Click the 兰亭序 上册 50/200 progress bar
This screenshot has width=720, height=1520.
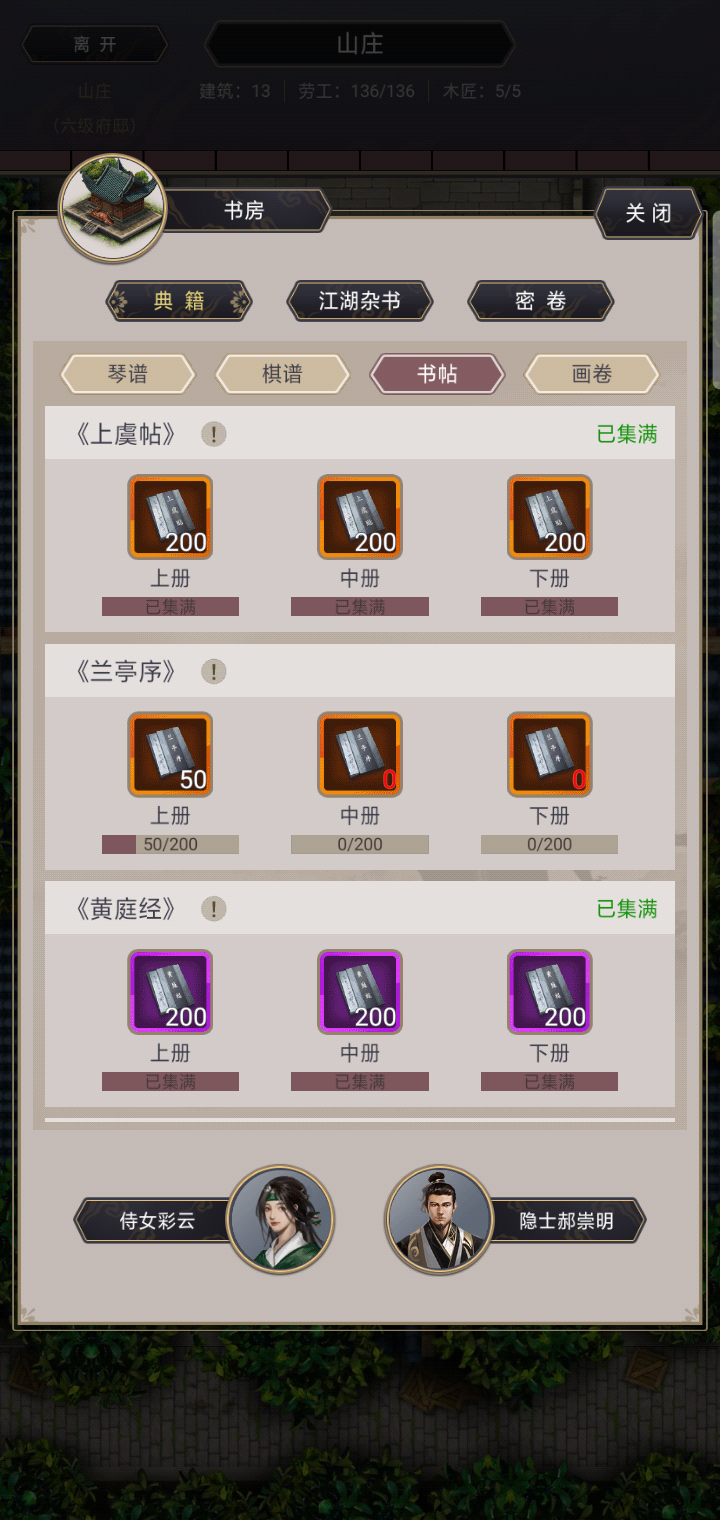click(170, 845)
